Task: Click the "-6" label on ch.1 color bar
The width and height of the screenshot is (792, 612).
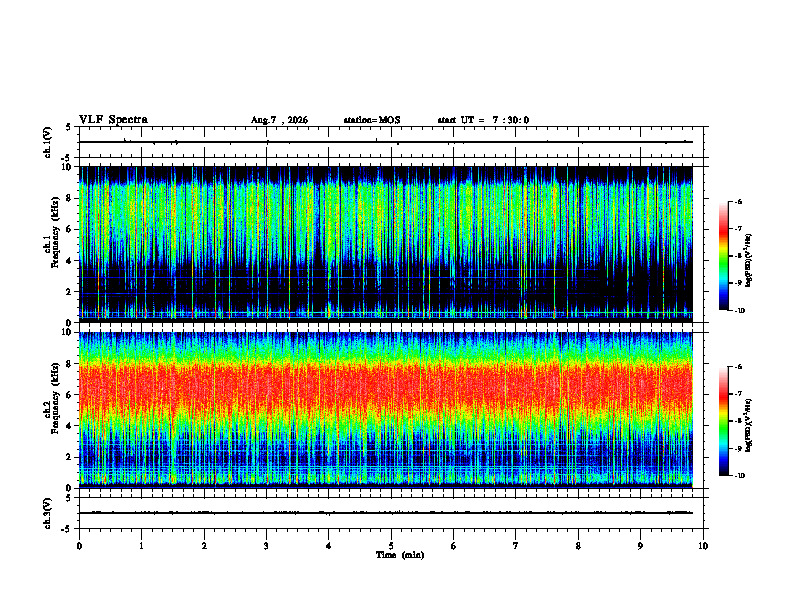Action: coord(737,202)
